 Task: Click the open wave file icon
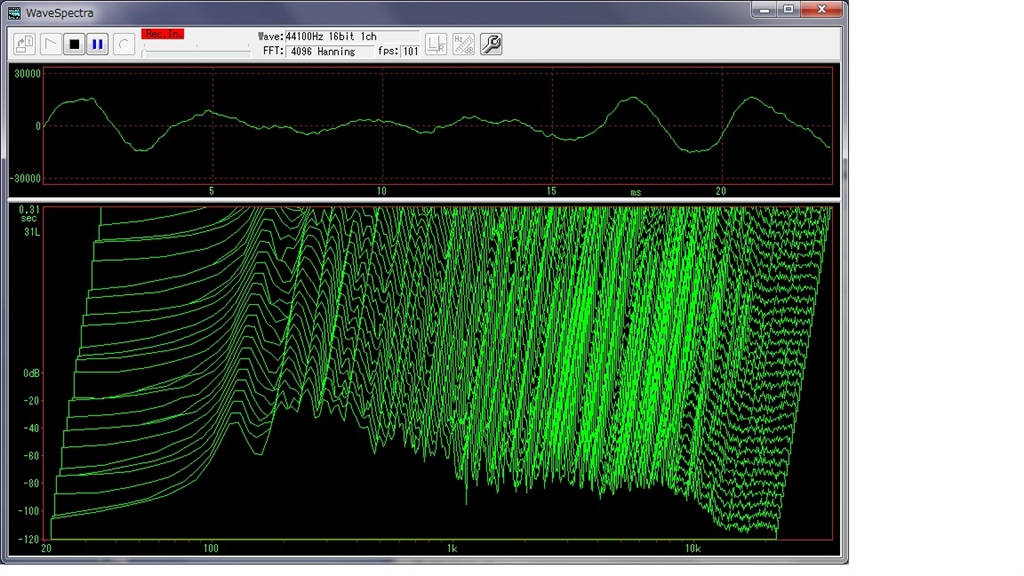(x=25, y=44)
